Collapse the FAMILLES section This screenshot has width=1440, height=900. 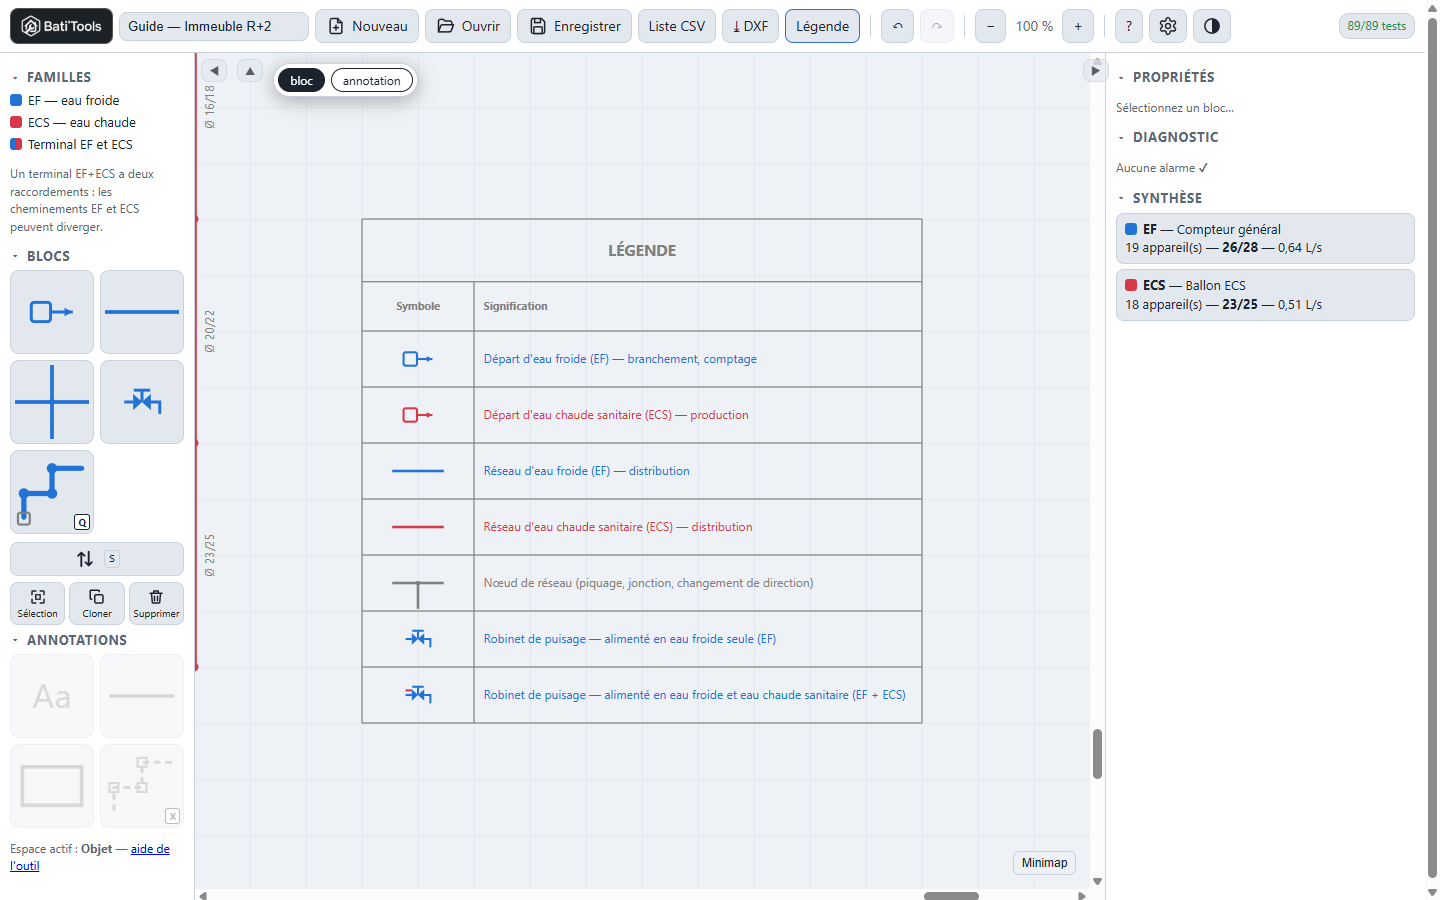pyautogui.click(x=15, y=77)
